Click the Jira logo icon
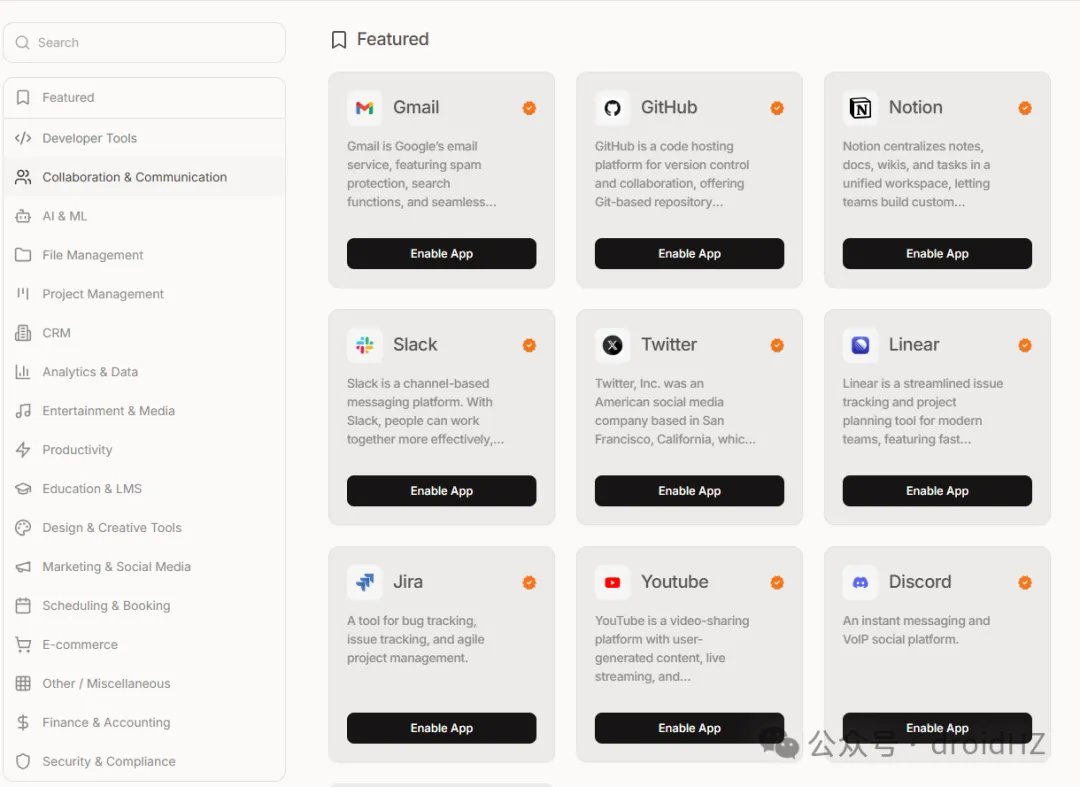 pos(364,582)
